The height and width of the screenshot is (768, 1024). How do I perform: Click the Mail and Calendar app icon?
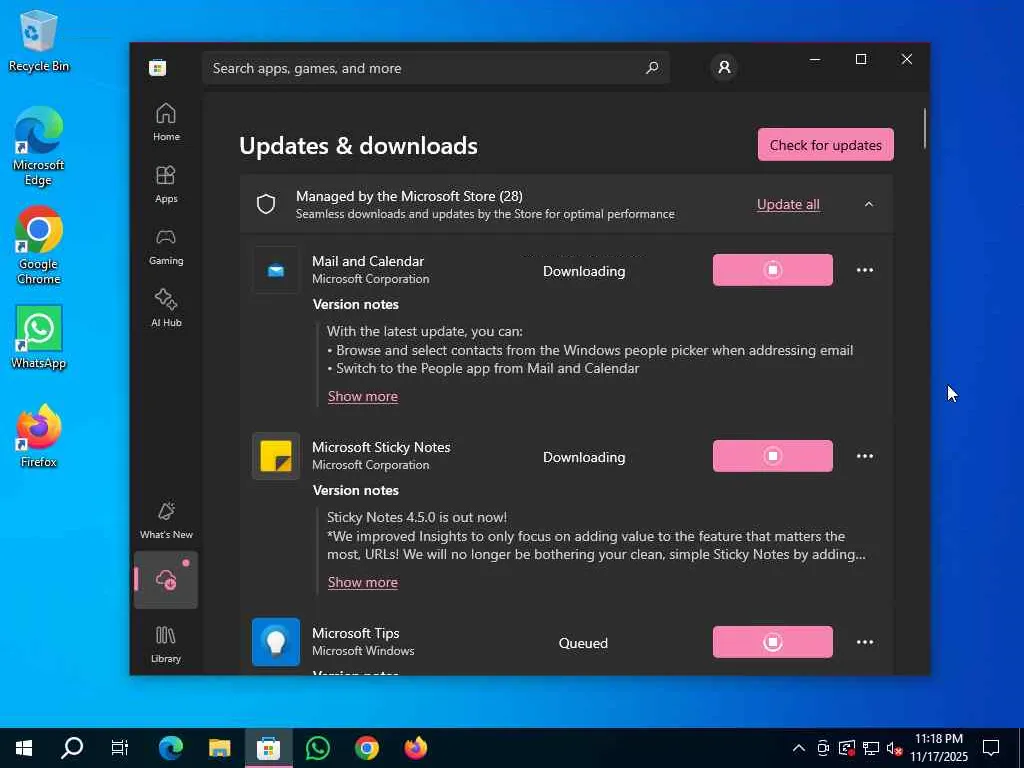coord(276,270)
